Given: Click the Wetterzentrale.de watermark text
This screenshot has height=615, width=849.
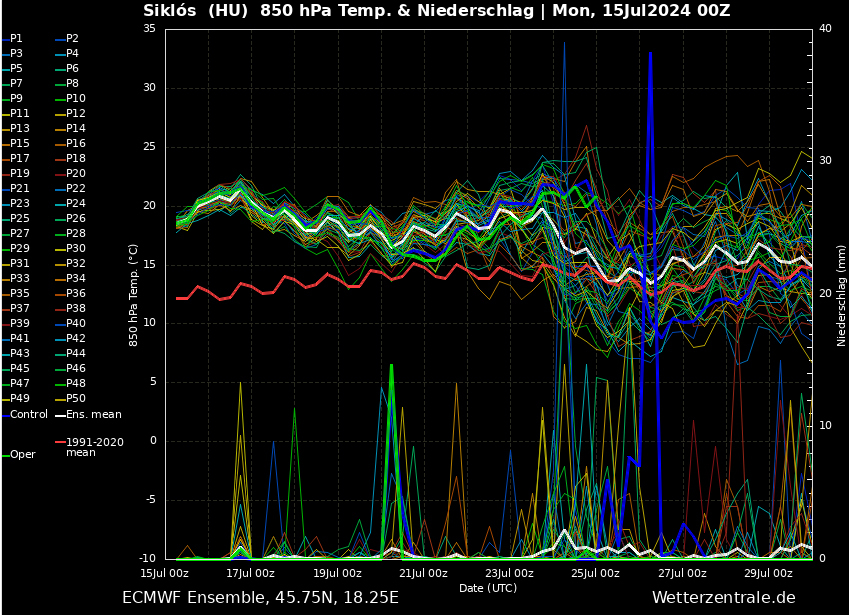Looking at the screenshot, I should point(723,597).
